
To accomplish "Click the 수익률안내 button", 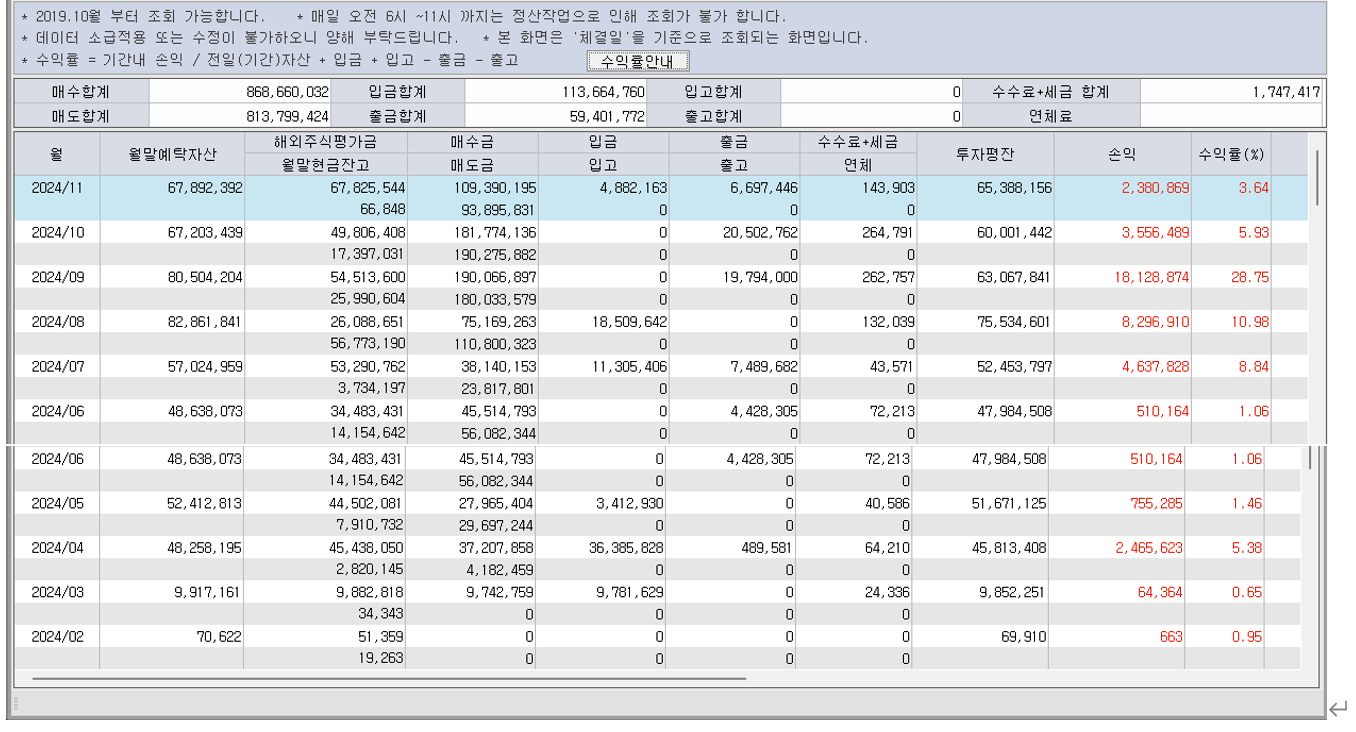I will (x=638, y=62).
